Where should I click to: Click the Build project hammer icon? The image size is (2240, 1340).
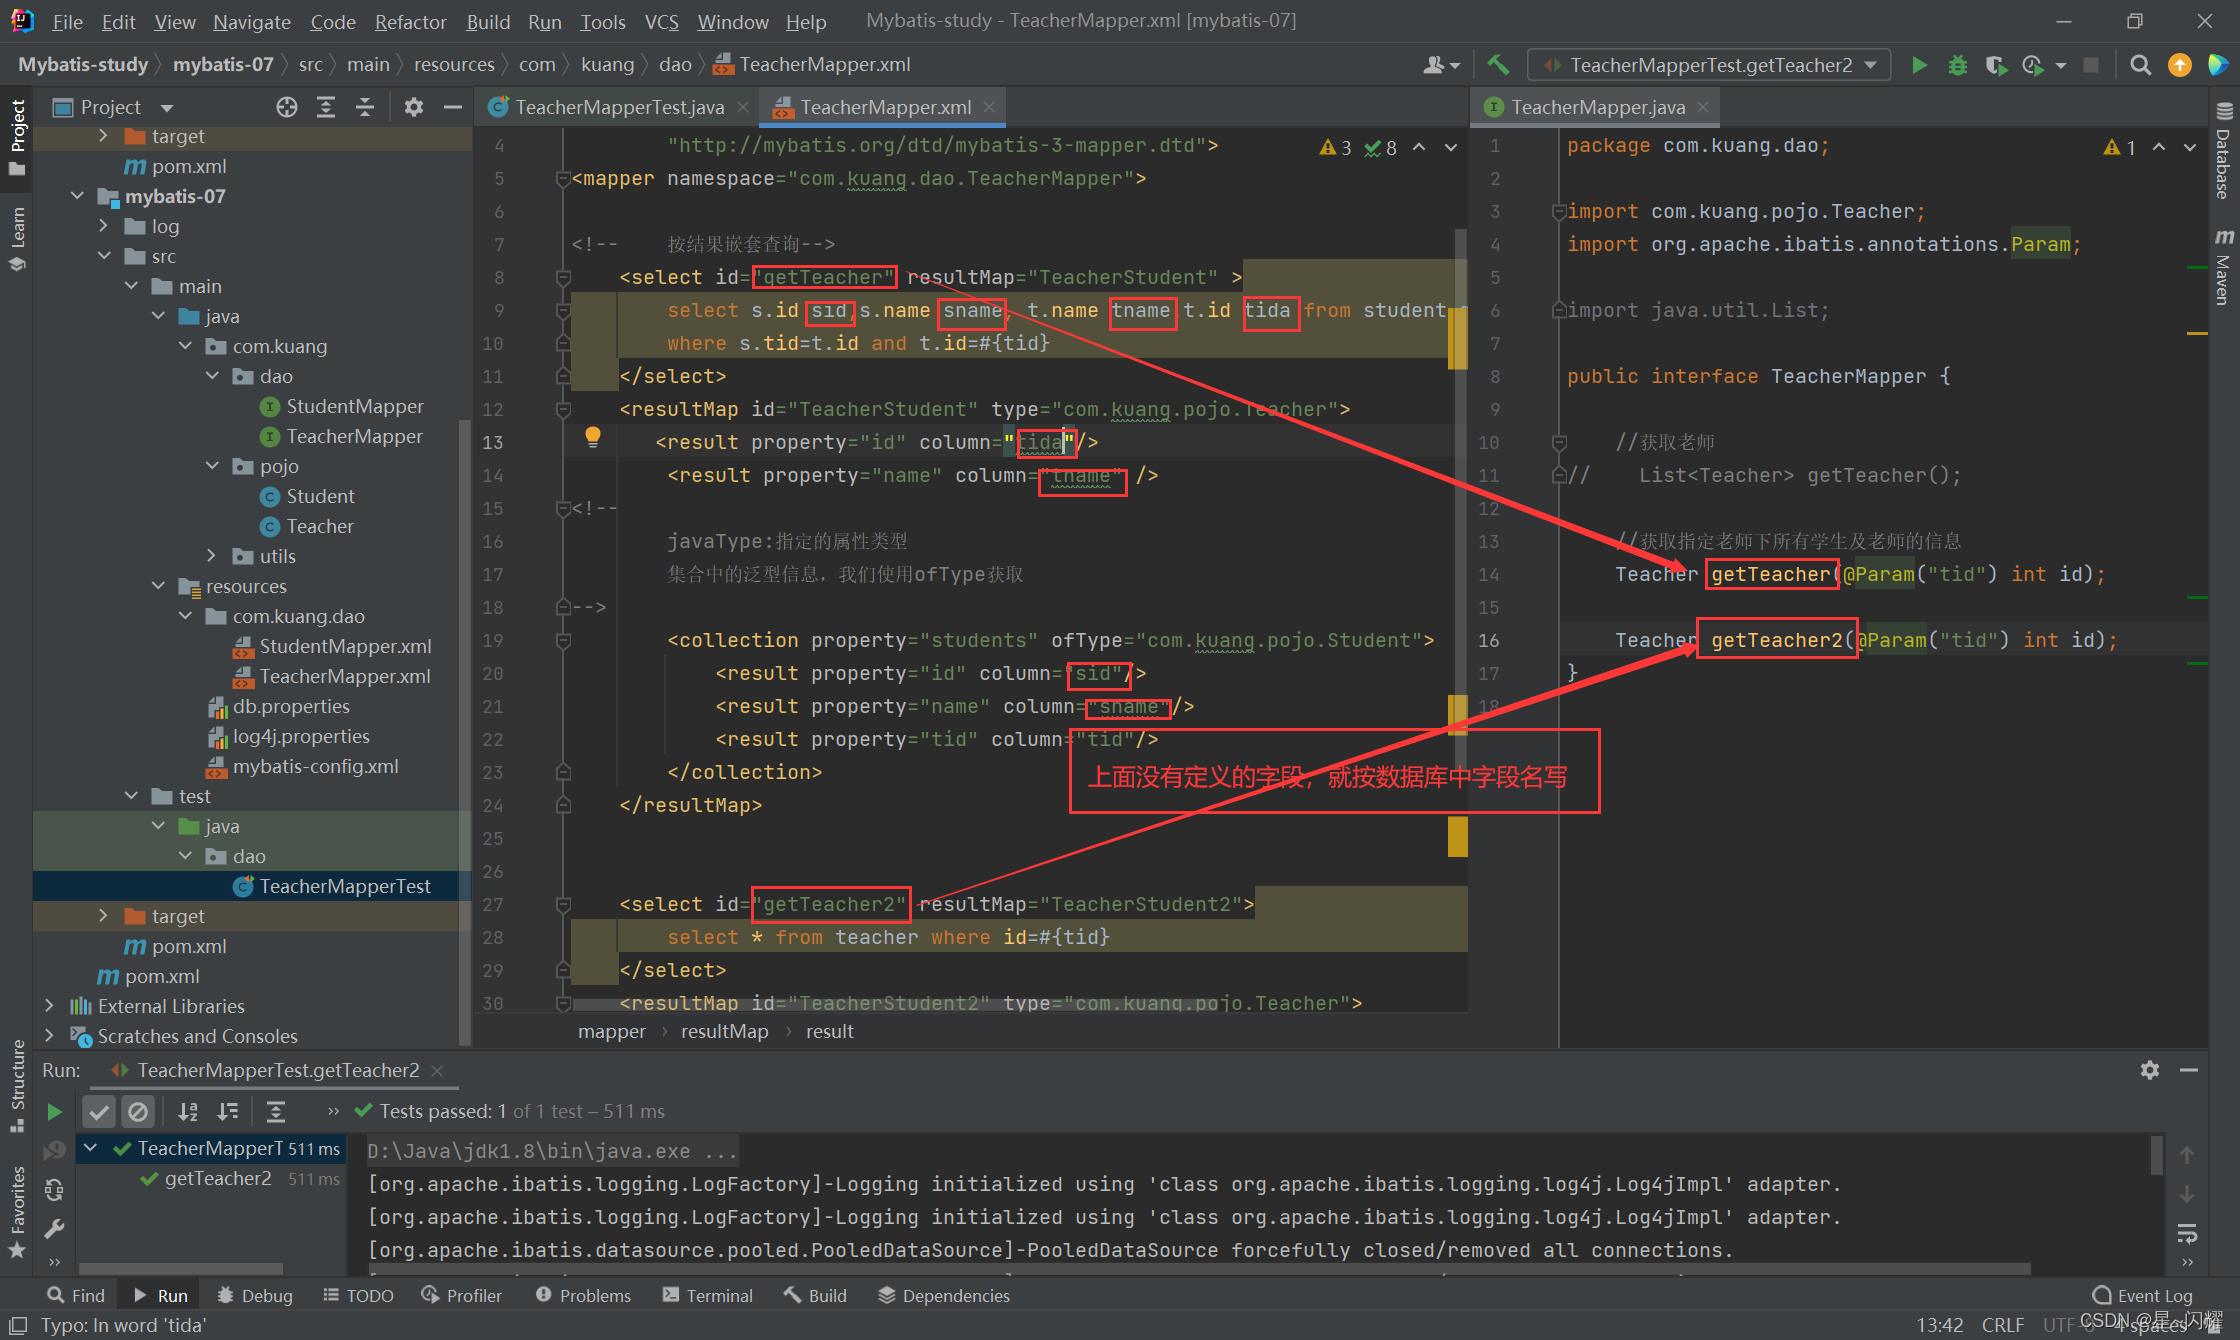[x=1498, y=65]
